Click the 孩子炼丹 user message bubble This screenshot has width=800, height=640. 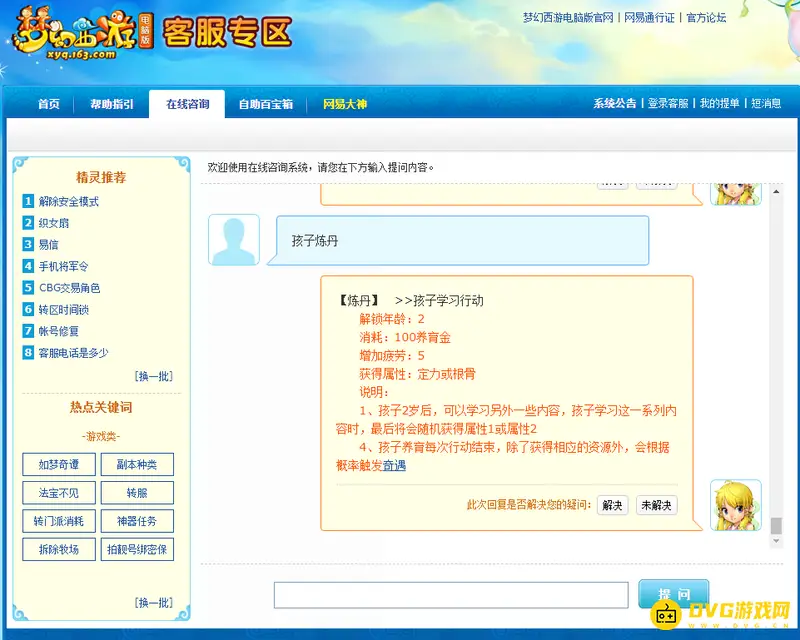pyautogui.click(x=458, y=240)
